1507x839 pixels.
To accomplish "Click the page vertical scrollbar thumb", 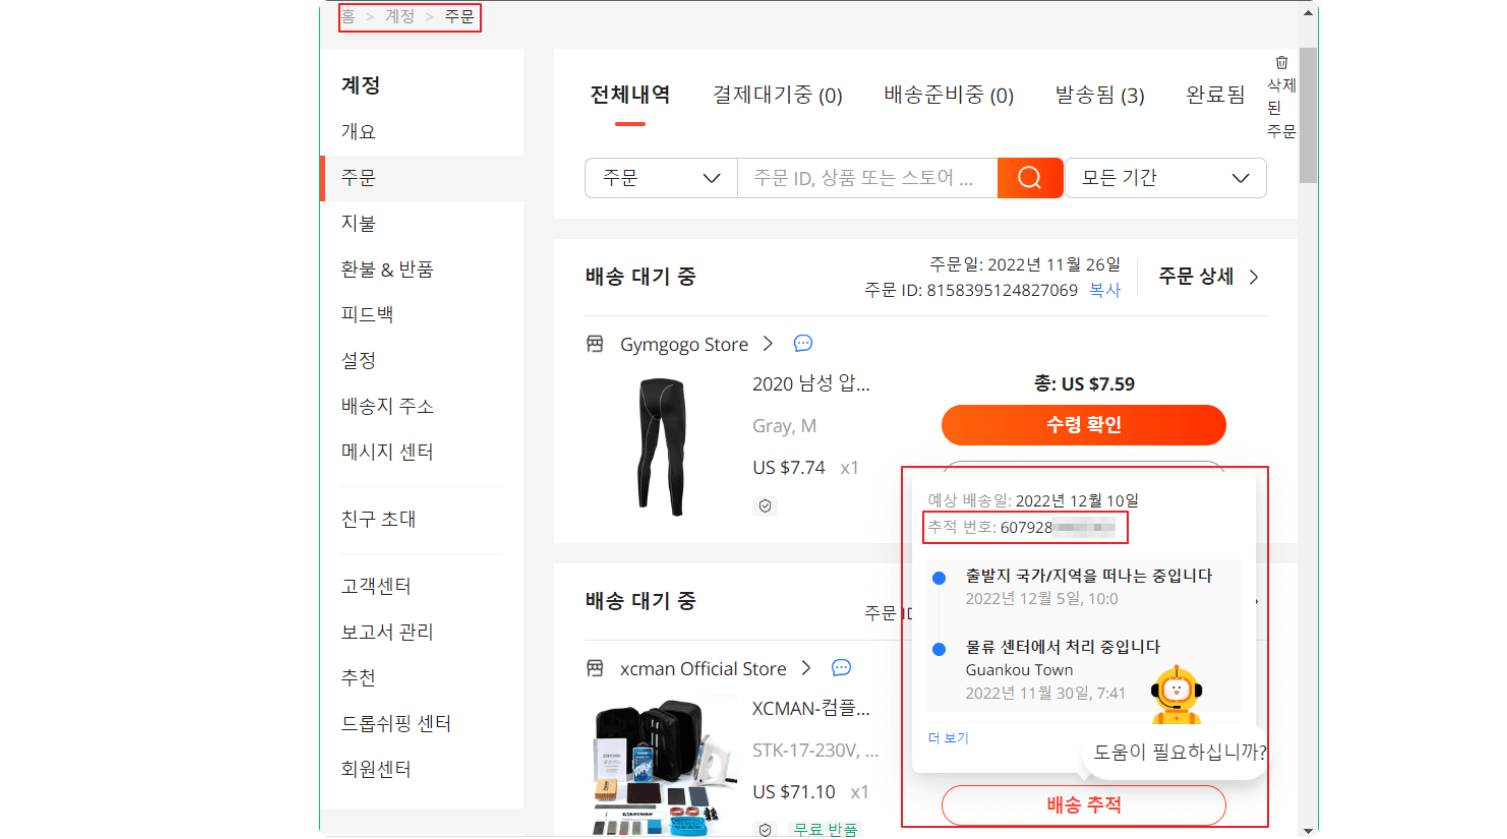I will [x=1308, y=115].
